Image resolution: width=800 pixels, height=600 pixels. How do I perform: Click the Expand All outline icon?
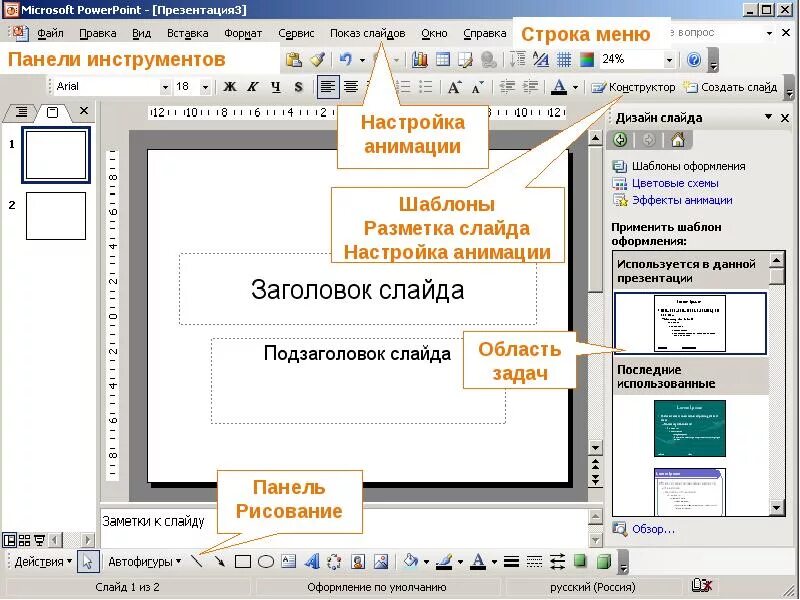[x=517, y=60]
